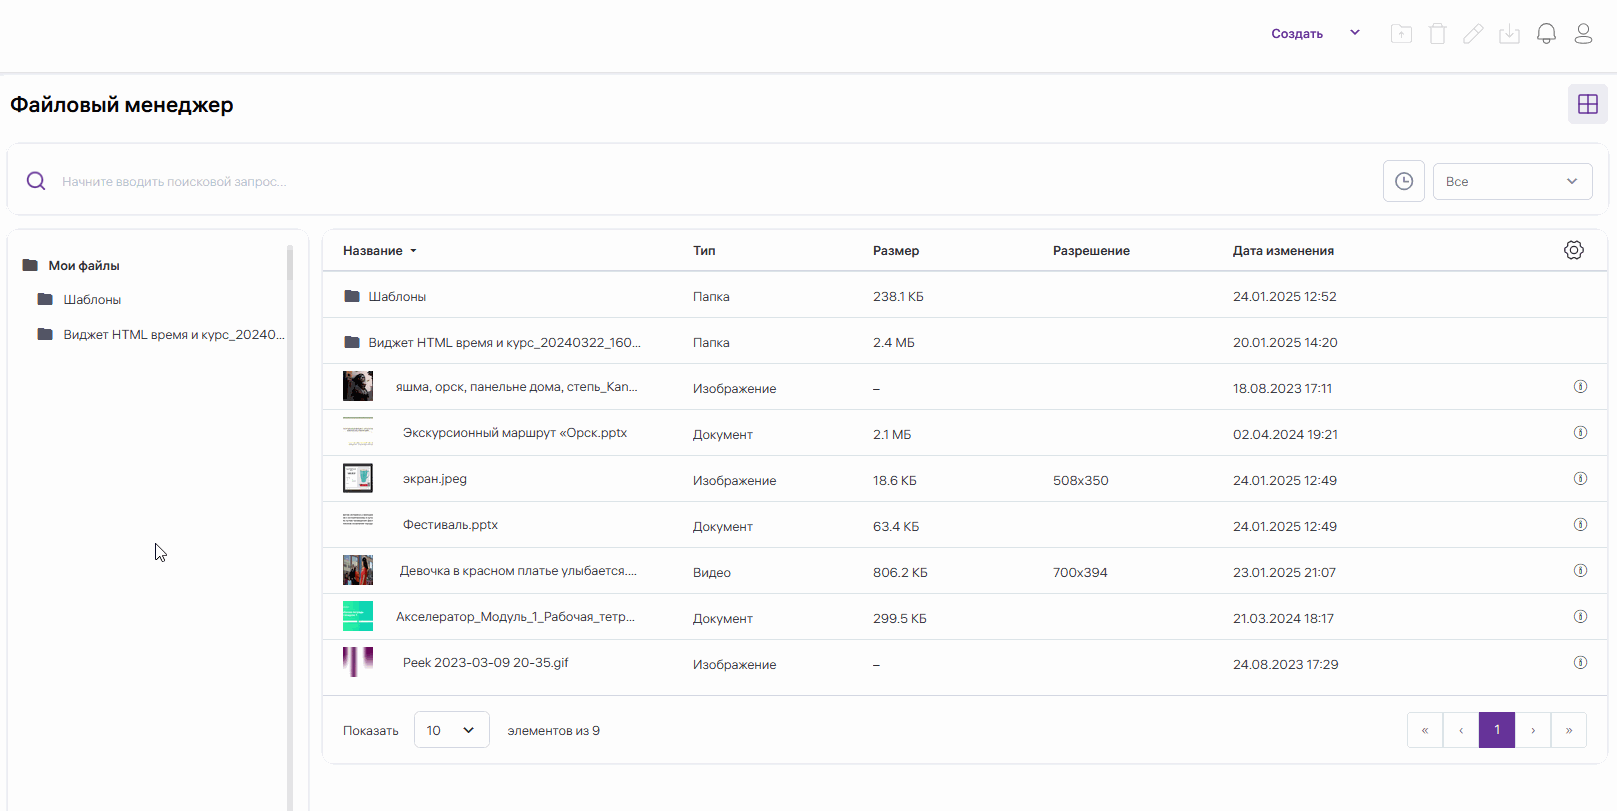Change items per page dropdown showing 10
This screenshot has width=1617, height=811.
tap(451, 730)
